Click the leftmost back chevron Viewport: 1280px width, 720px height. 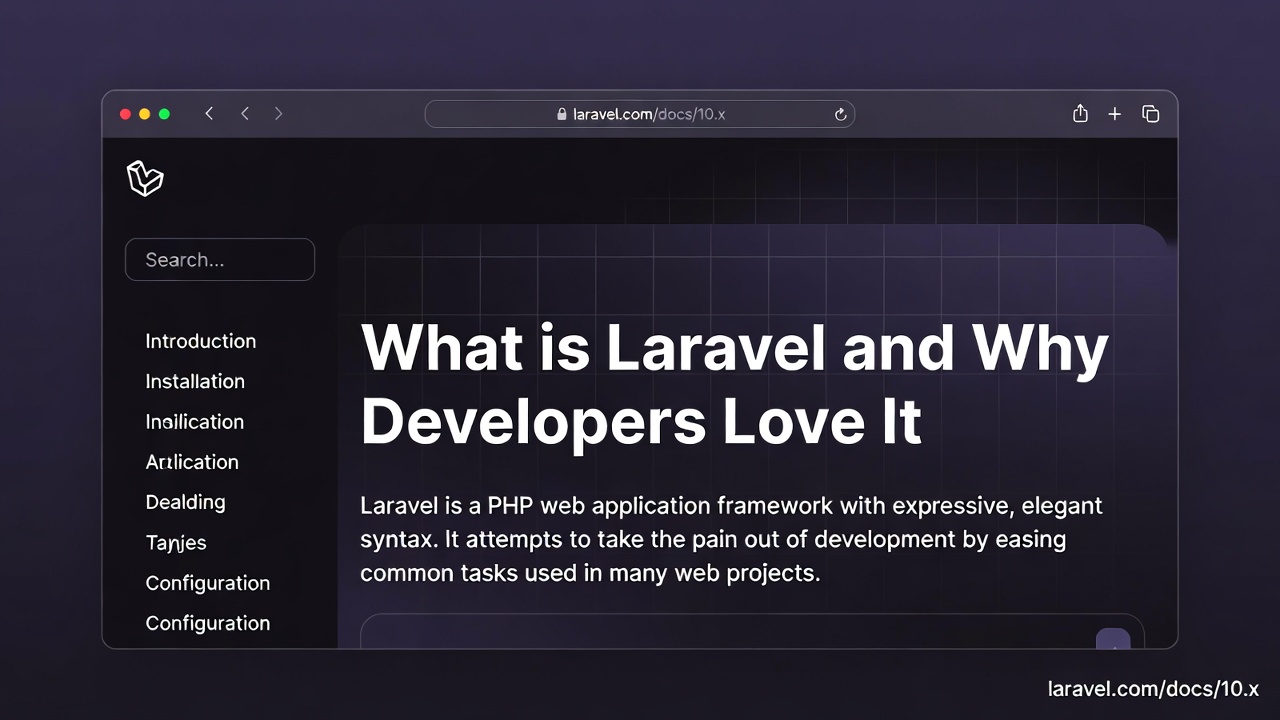coord(209,114)
